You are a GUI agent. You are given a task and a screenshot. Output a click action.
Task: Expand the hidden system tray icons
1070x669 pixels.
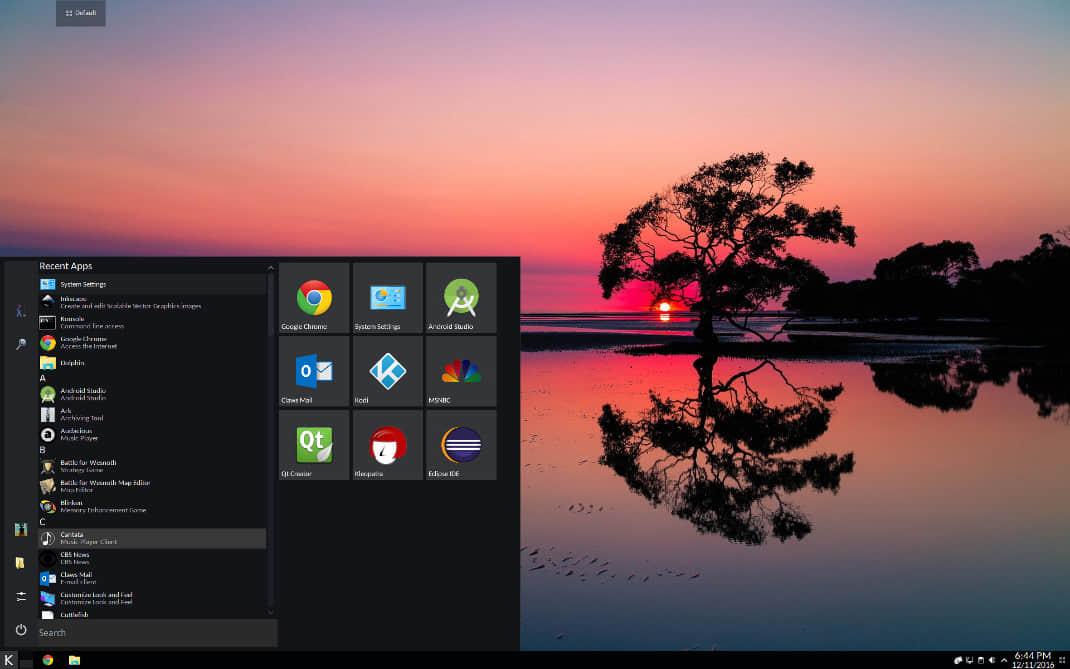point(1004,660)
